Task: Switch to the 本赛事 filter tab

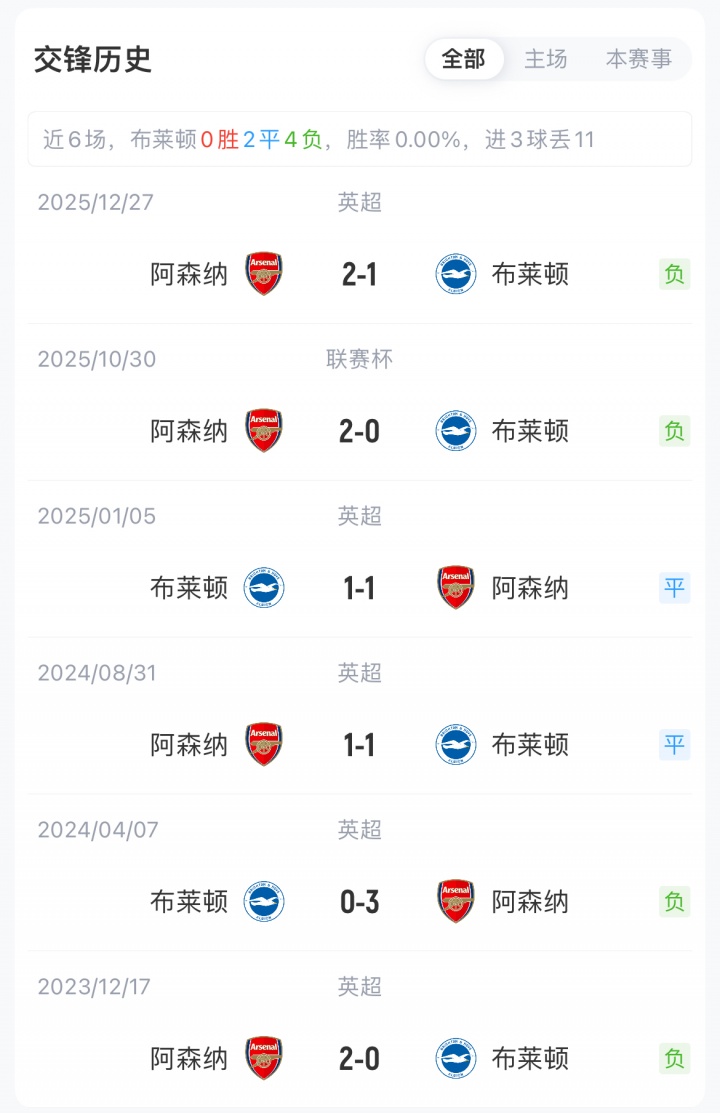Action: coord(639,59)
